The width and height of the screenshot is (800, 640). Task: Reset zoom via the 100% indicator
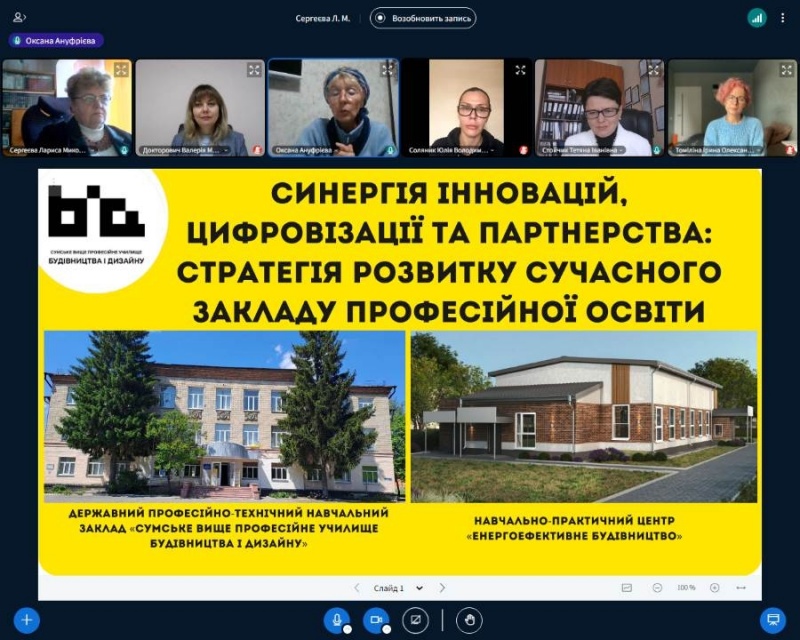[x=686, y=588]
